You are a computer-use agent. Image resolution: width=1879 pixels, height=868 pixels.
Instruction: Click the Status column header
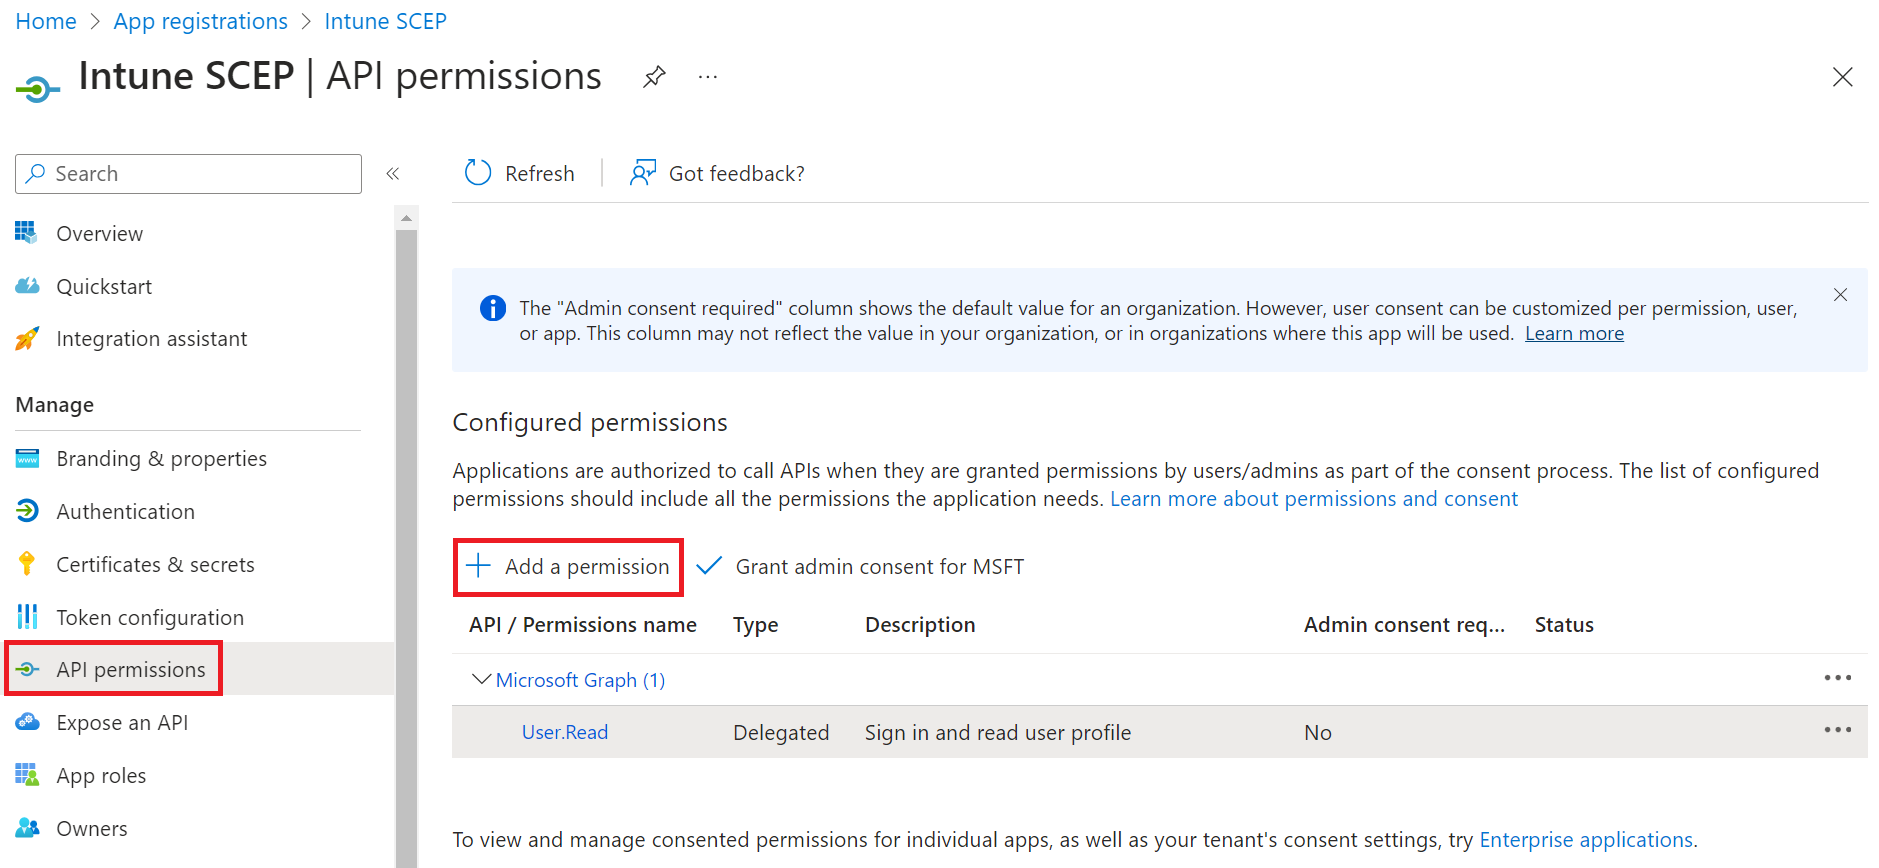(x=1564, y=624)
